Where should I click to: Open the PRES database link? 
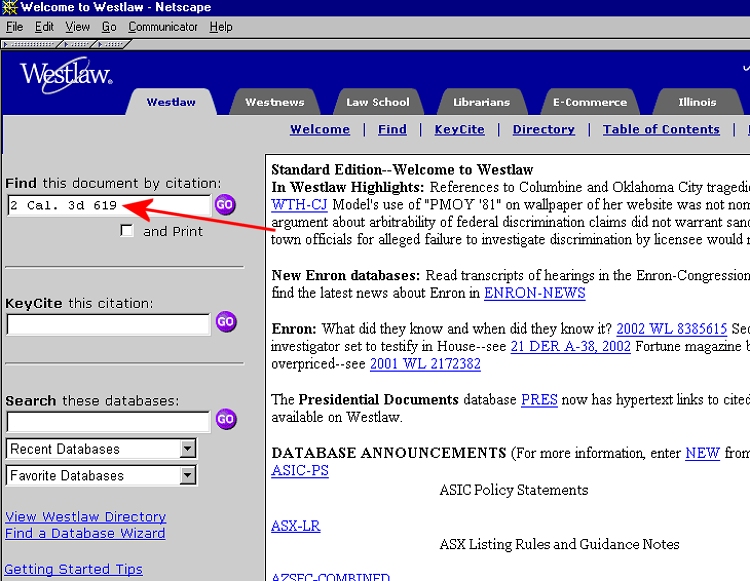coord(539,399)
